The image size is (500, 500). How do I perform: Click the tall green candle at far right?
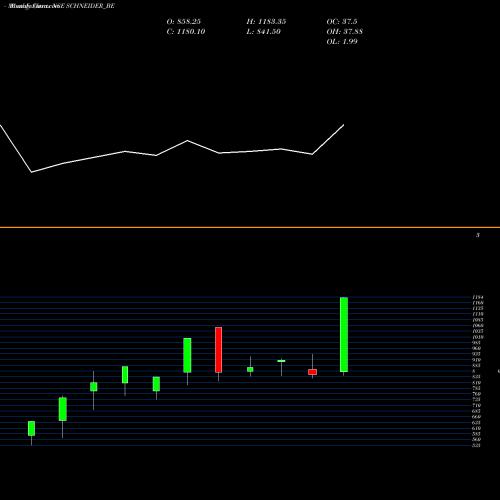coord(344,334)
